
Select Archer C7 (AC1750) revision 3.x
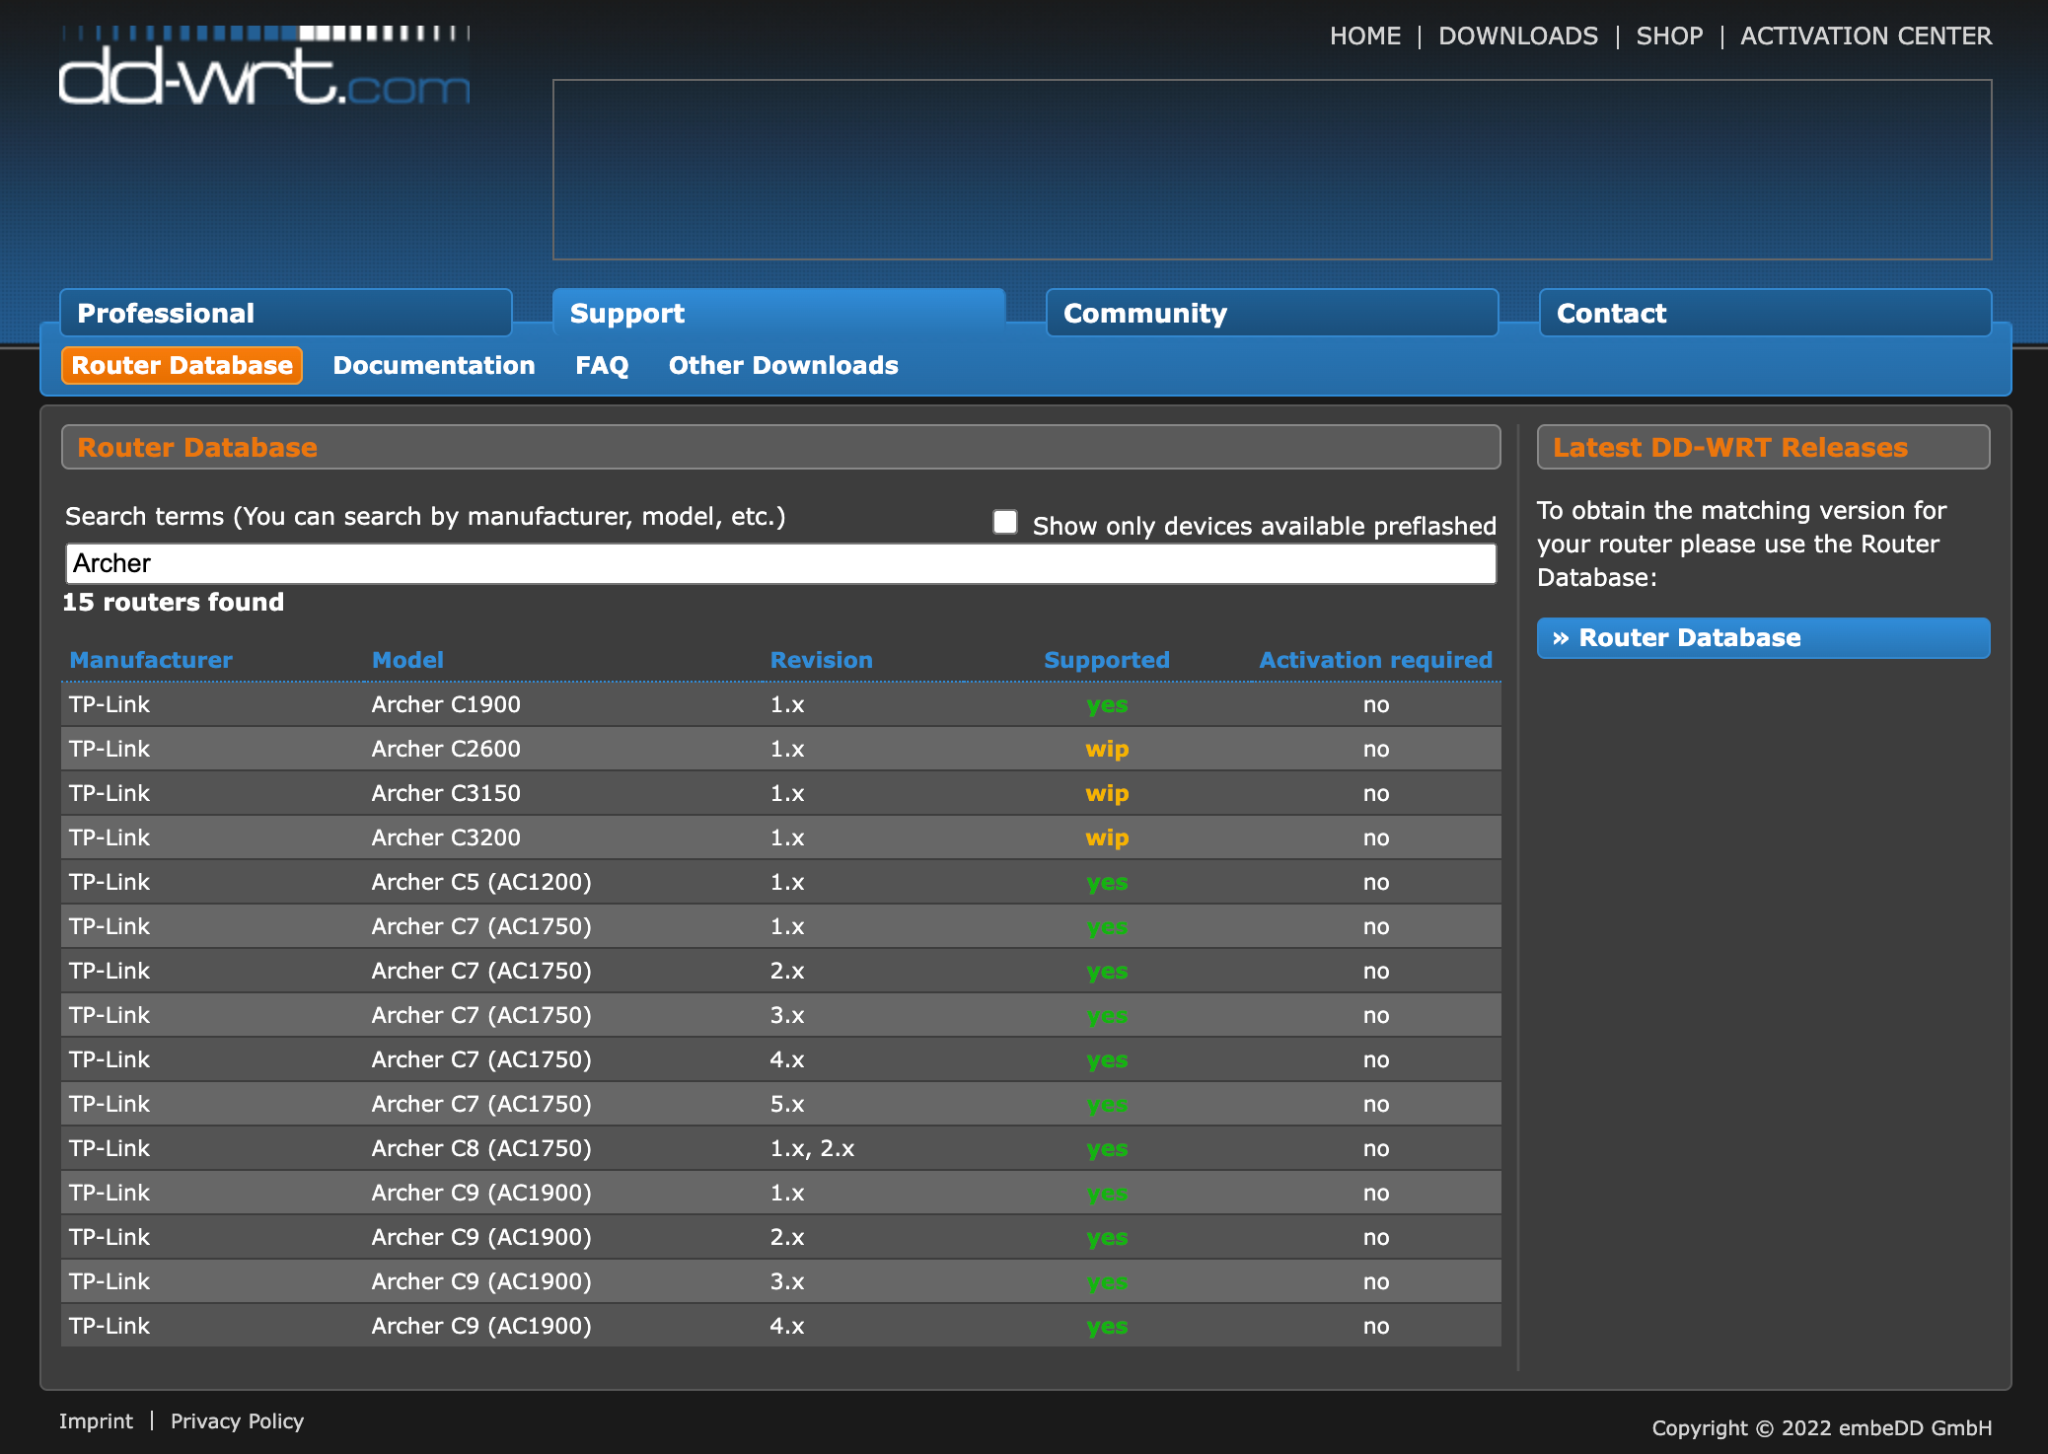[781, 1015]
